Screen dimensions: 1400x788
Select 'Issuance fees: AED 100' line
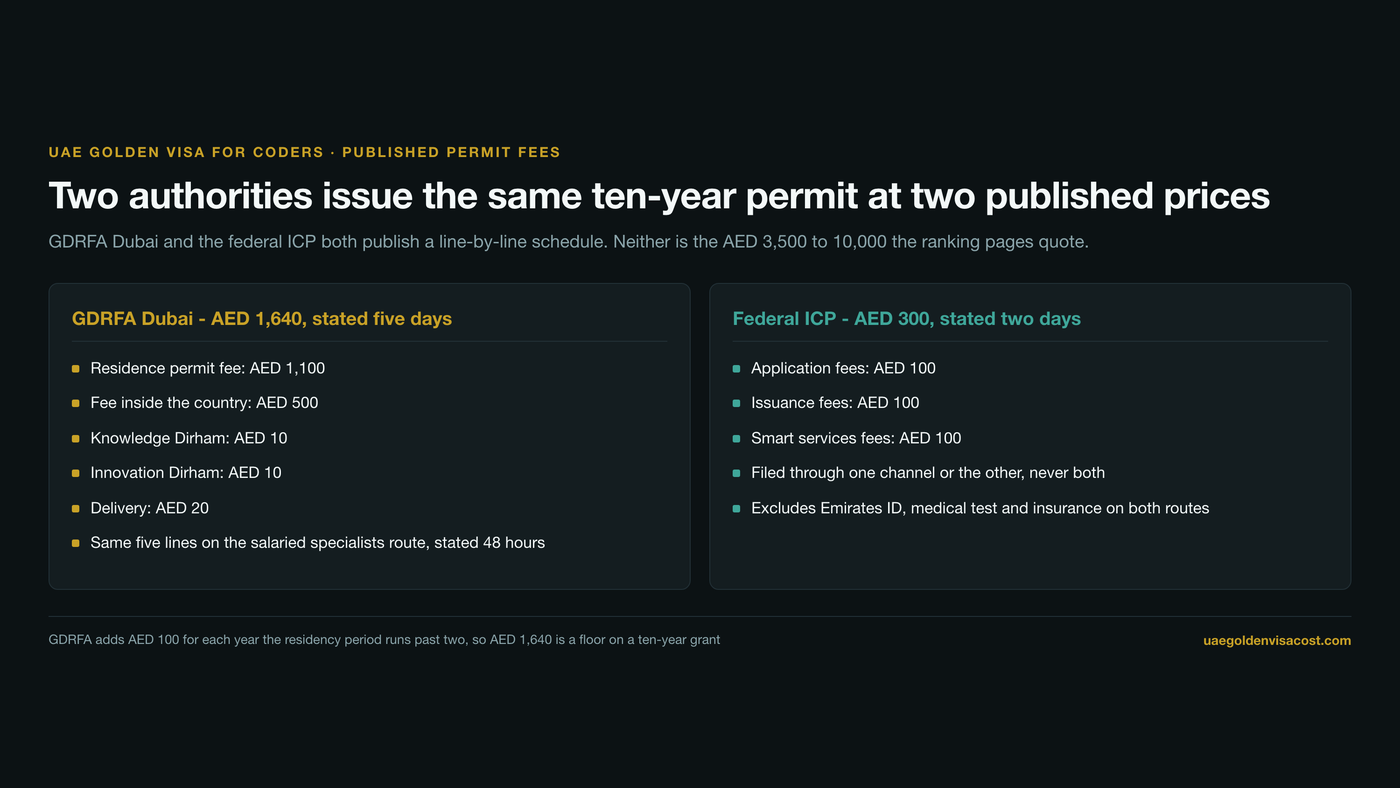835,403
